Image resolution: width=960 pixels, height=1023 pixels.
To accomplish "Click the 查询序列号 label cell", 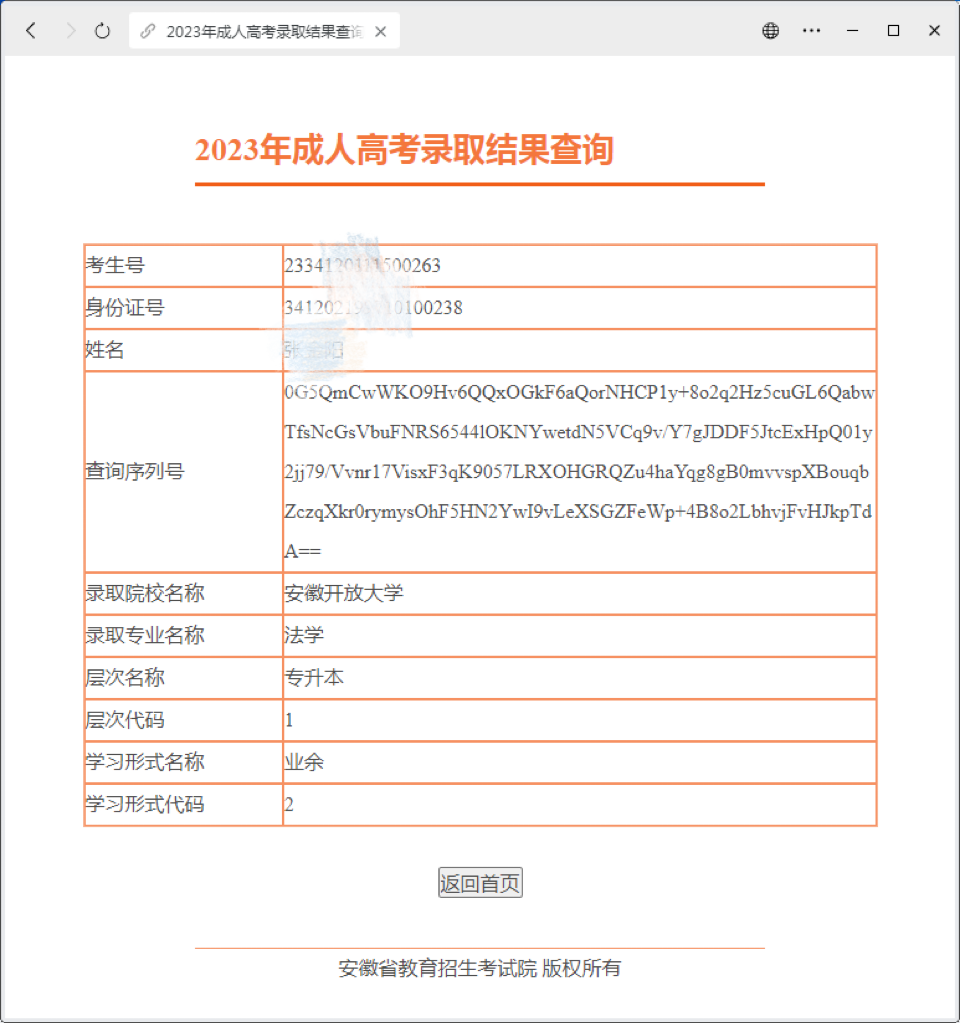I will point(183,472).
